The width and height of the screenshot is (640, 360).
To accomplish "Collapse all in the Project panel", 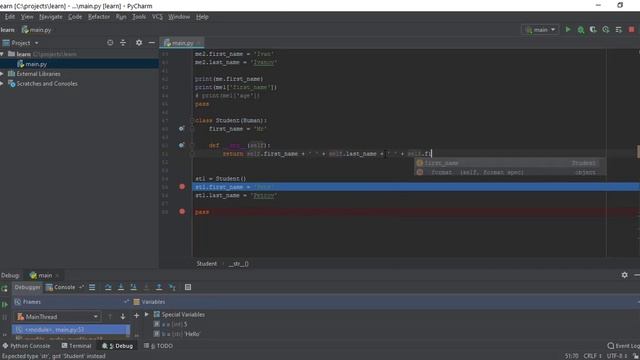I will click(123, 42).
